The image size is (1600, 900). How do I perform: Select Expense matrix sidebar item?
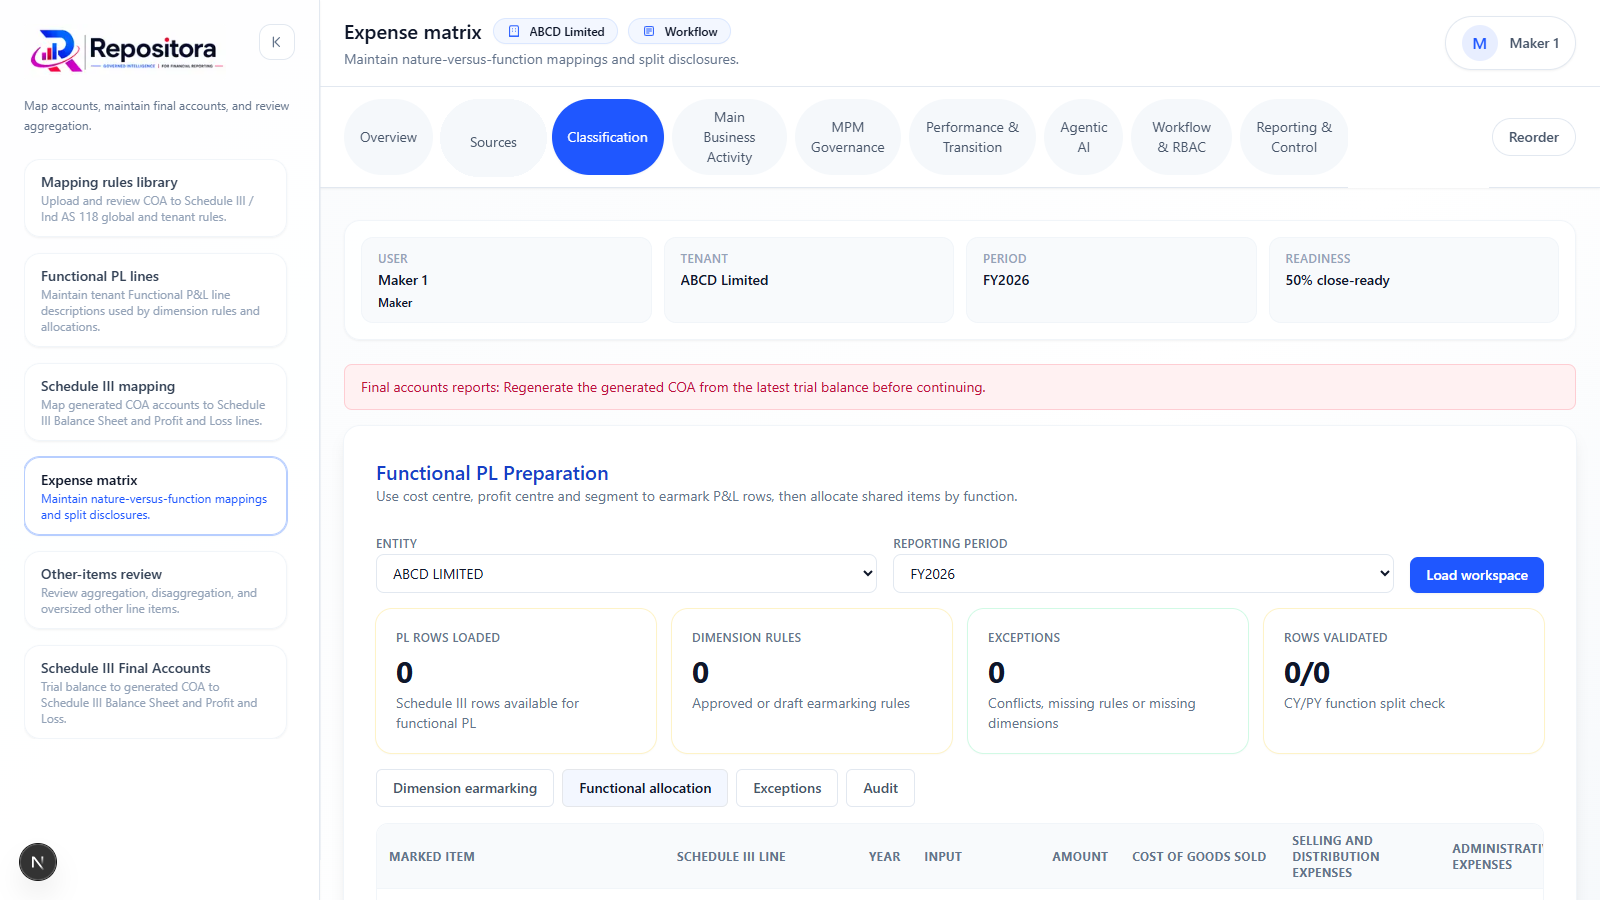coord(155,496)
